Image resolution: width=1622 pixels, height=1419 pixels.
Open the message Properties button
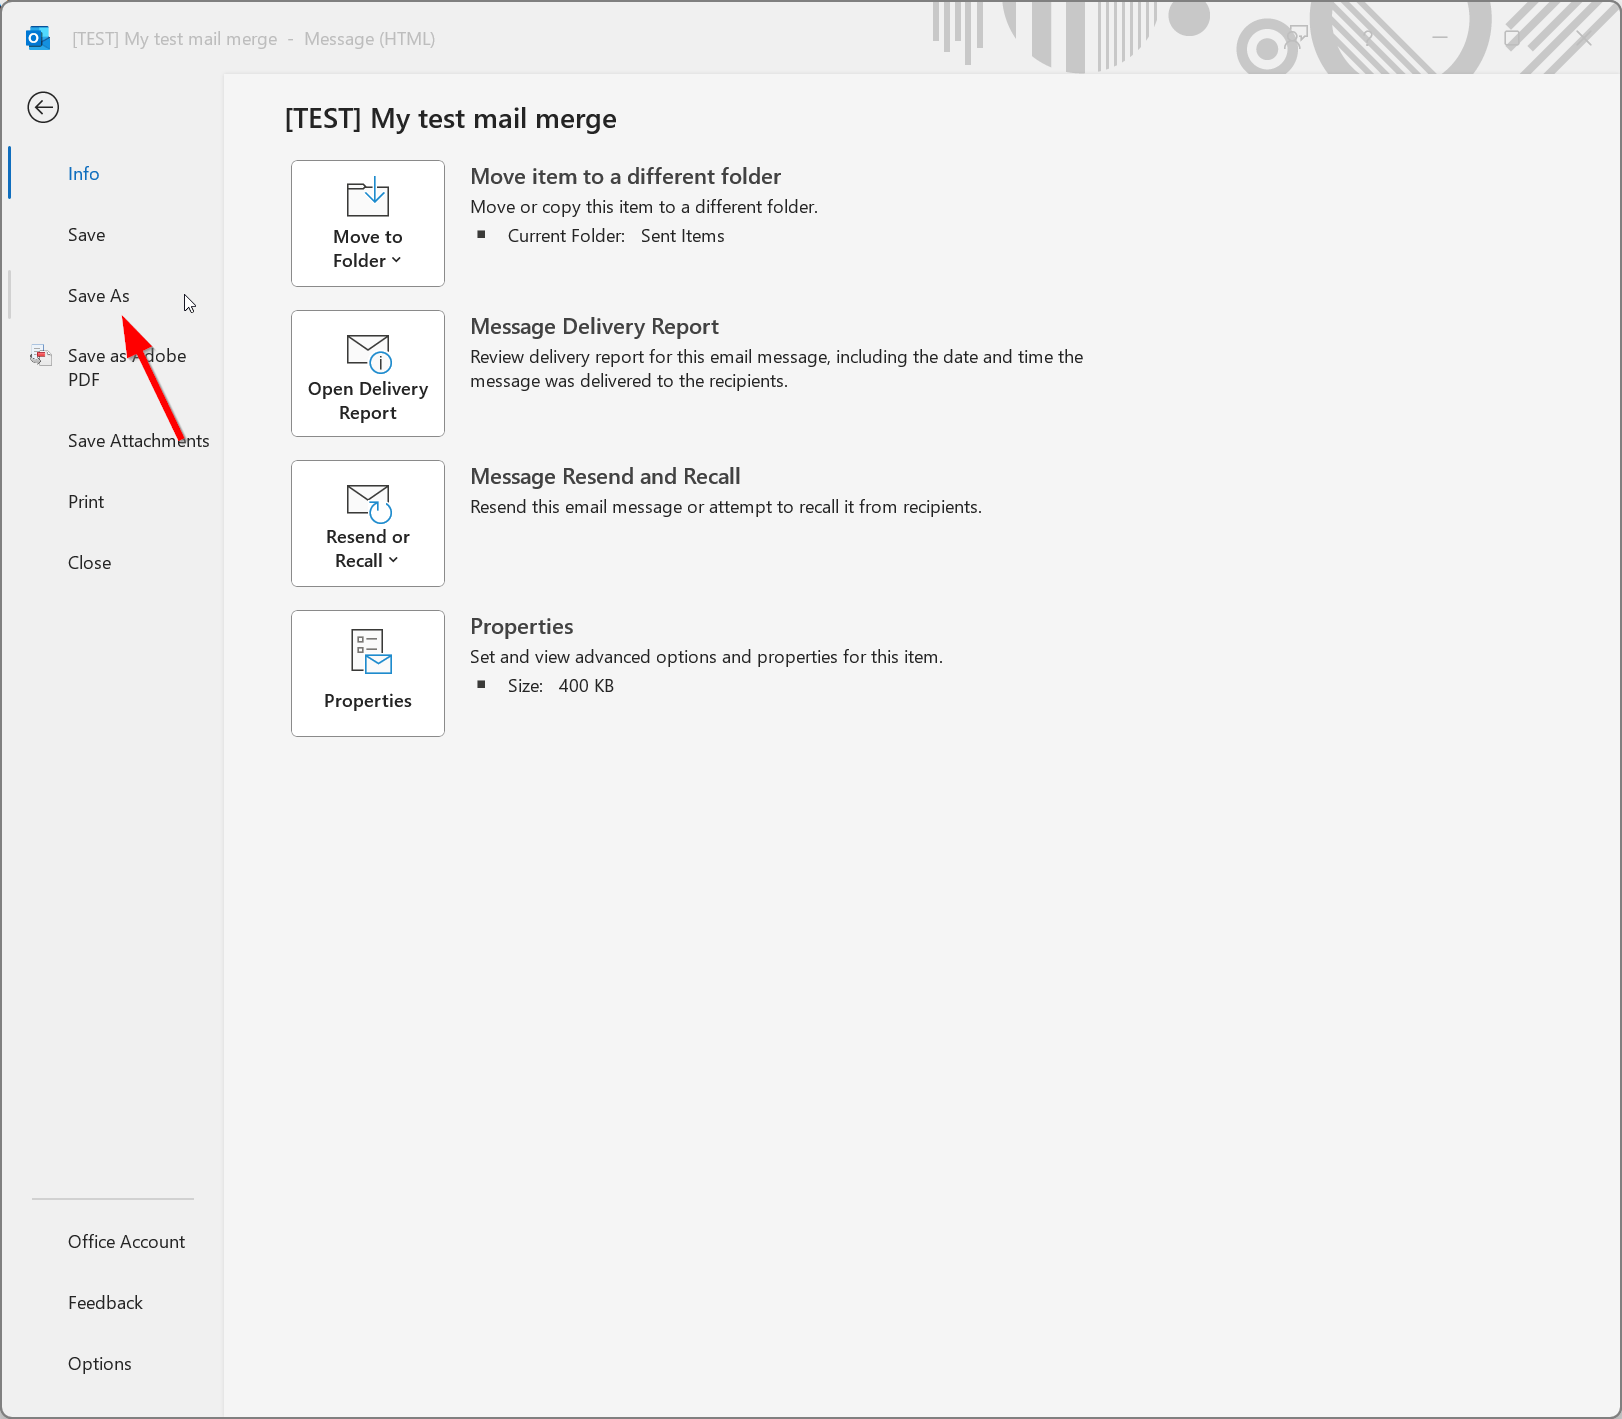click(367, 673)
